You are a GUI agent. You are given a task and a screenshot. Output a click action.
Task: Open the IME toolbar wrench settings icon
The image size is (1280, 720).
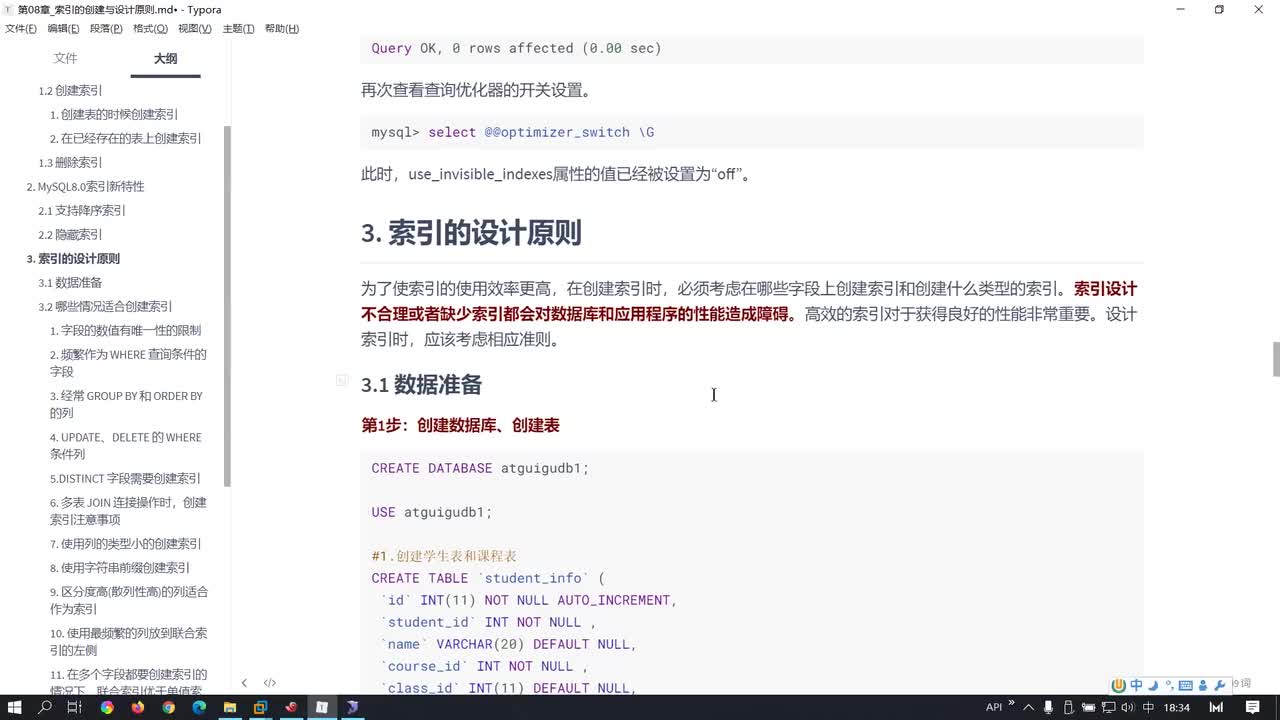click(1219, 685)
